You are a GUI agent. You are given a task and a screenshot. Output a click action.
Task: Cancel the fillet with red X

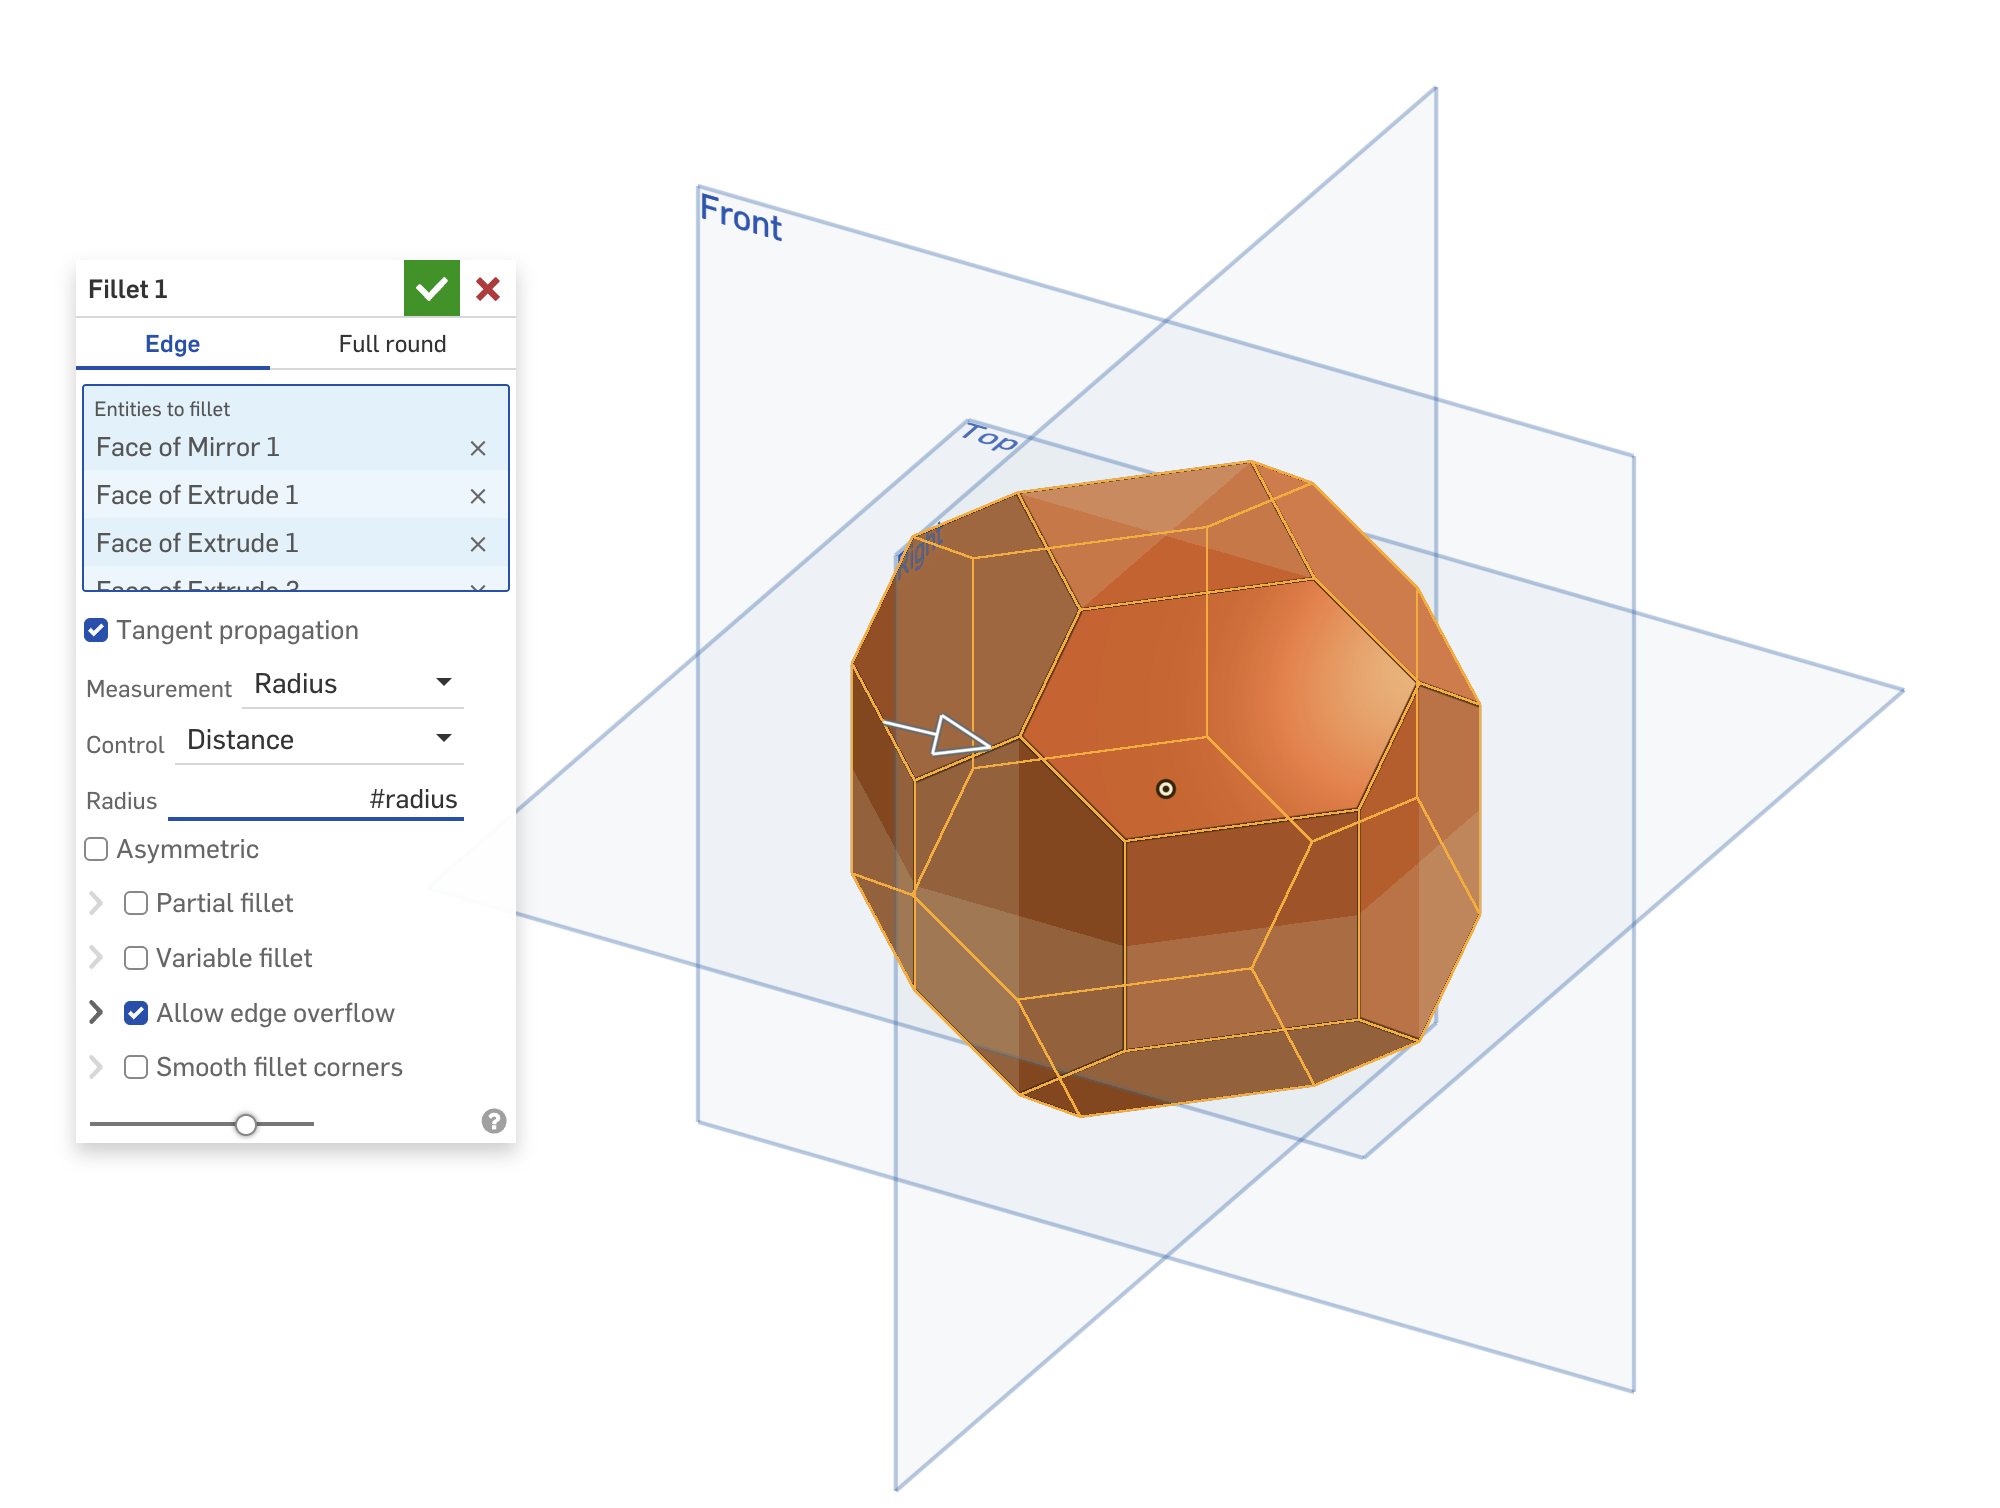coord(488,289)
